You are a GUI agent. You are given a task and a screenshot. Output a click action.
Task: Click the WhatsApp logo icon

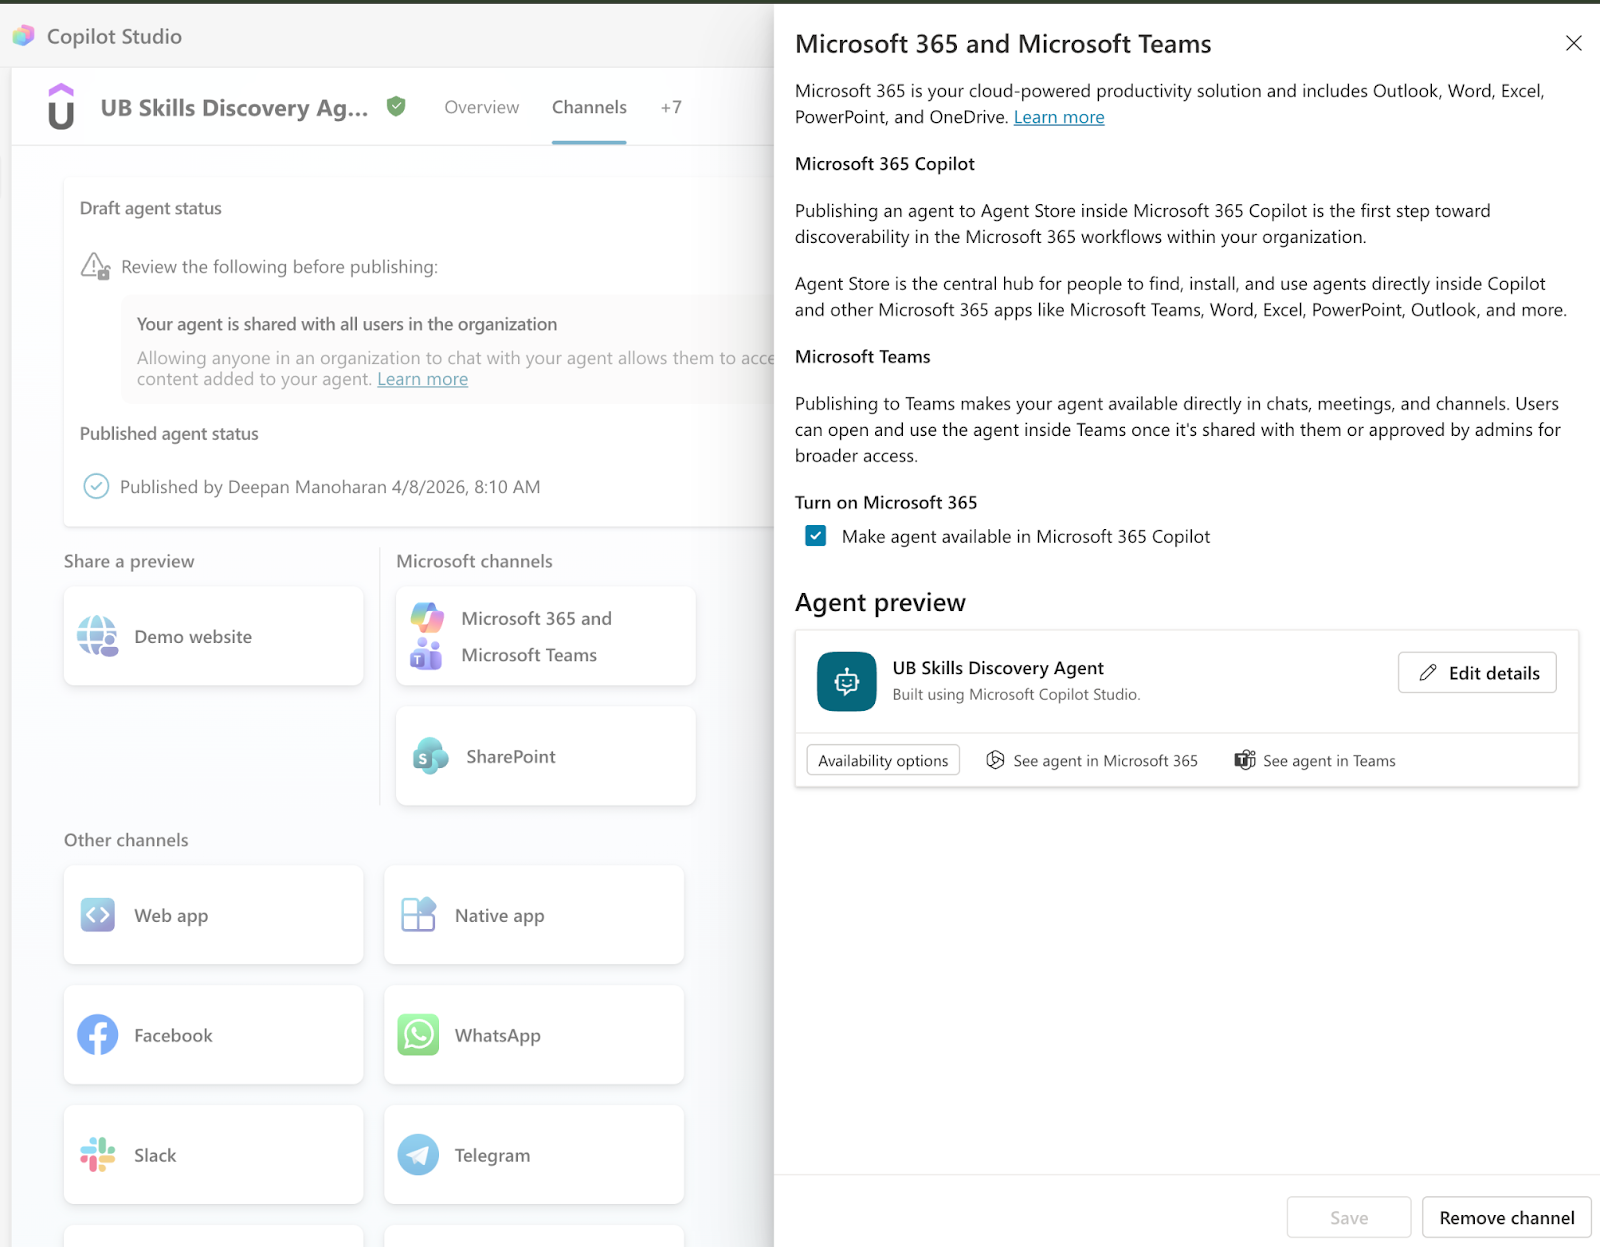[x=418, y=1035]
